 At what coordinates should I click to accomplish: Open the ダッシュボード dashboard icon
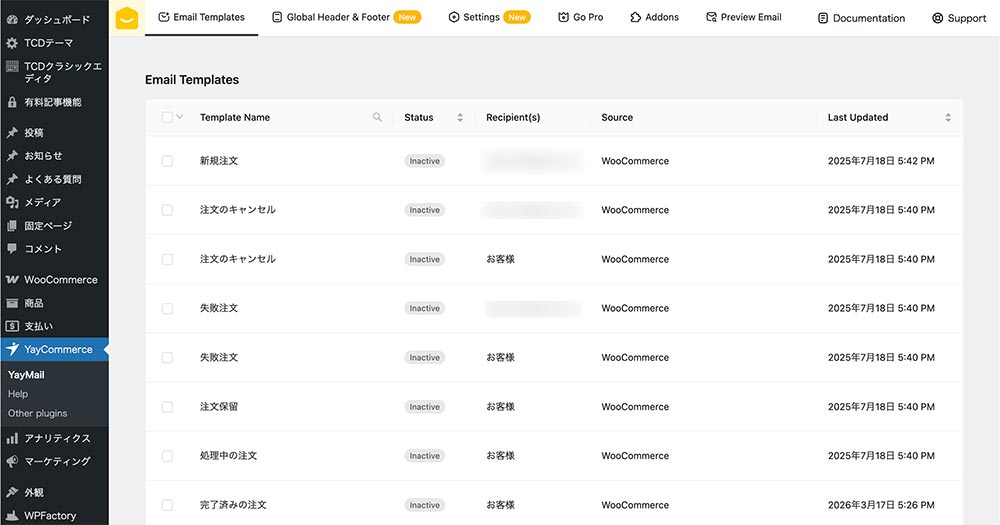pyautogui.click(x=12, y=19)
